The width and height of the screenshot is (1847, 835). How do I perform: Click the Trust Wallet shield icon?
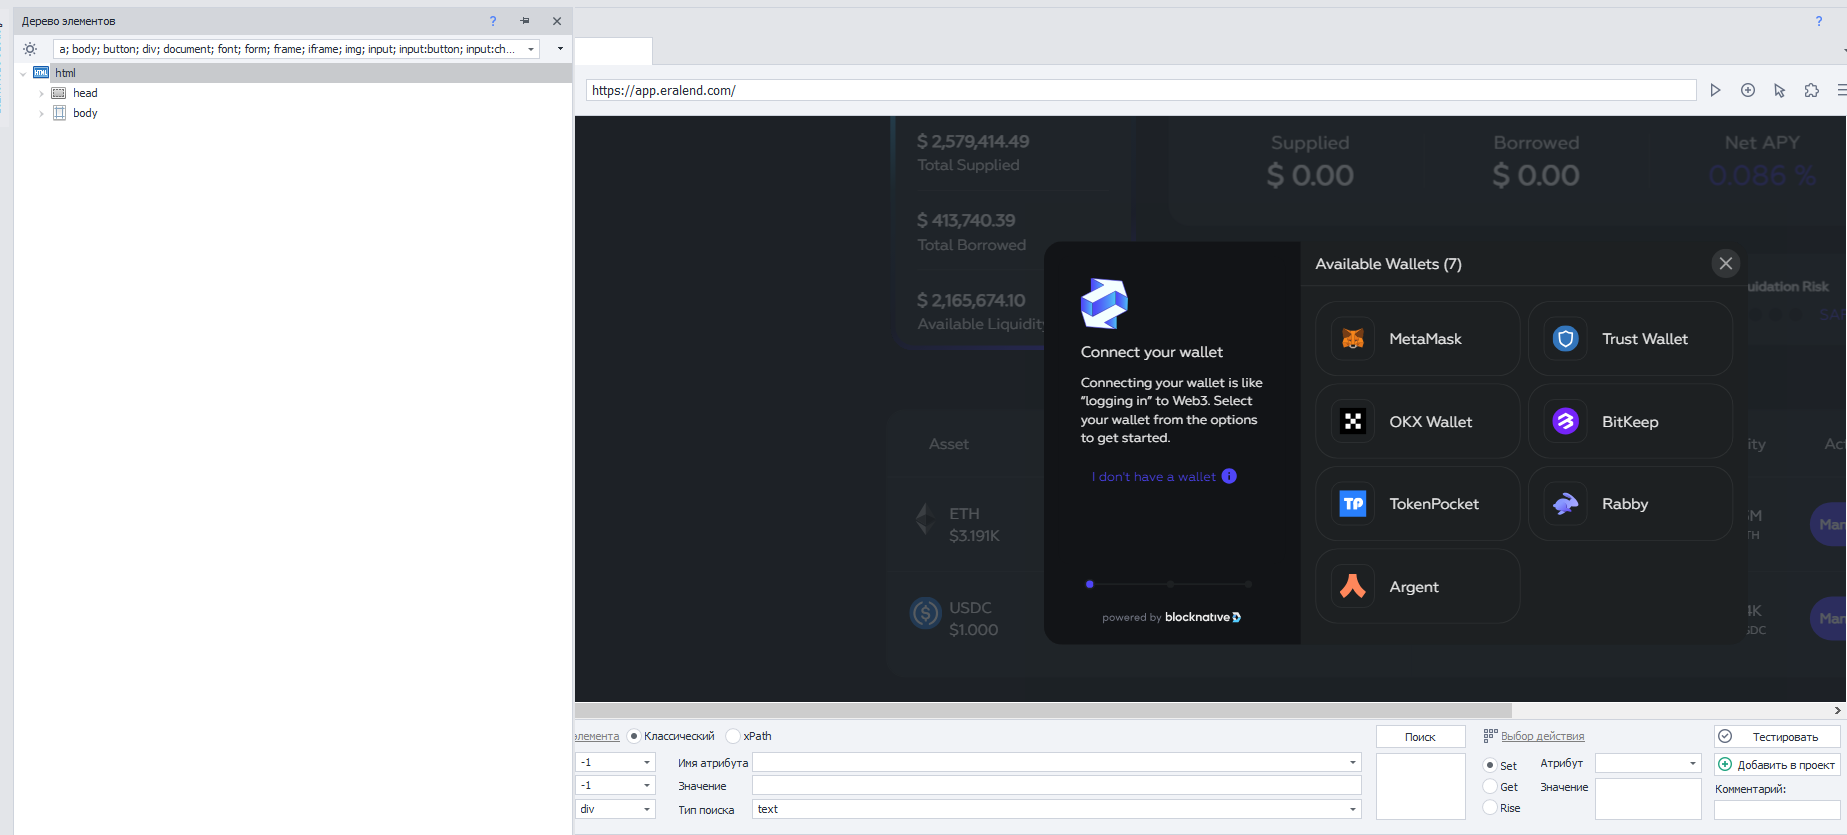(x=1566, y=339)
